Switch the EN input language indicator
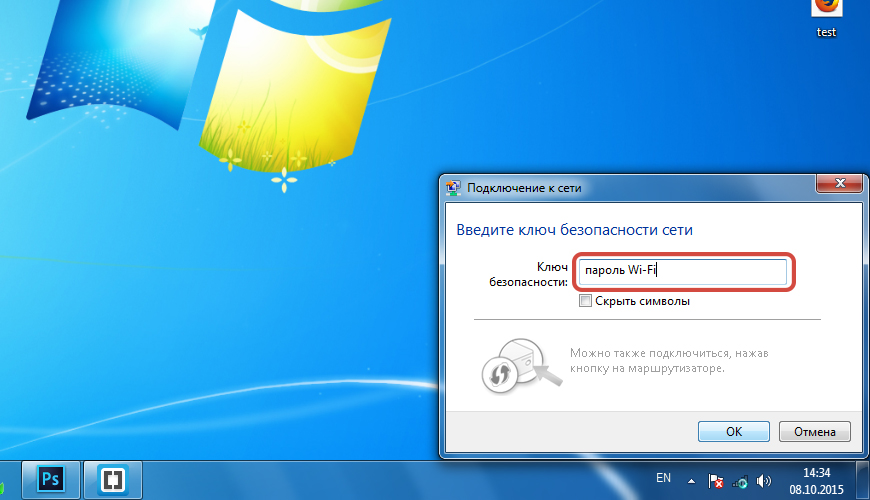The height and width of the screenshot is (500, 870). [664, 478]
